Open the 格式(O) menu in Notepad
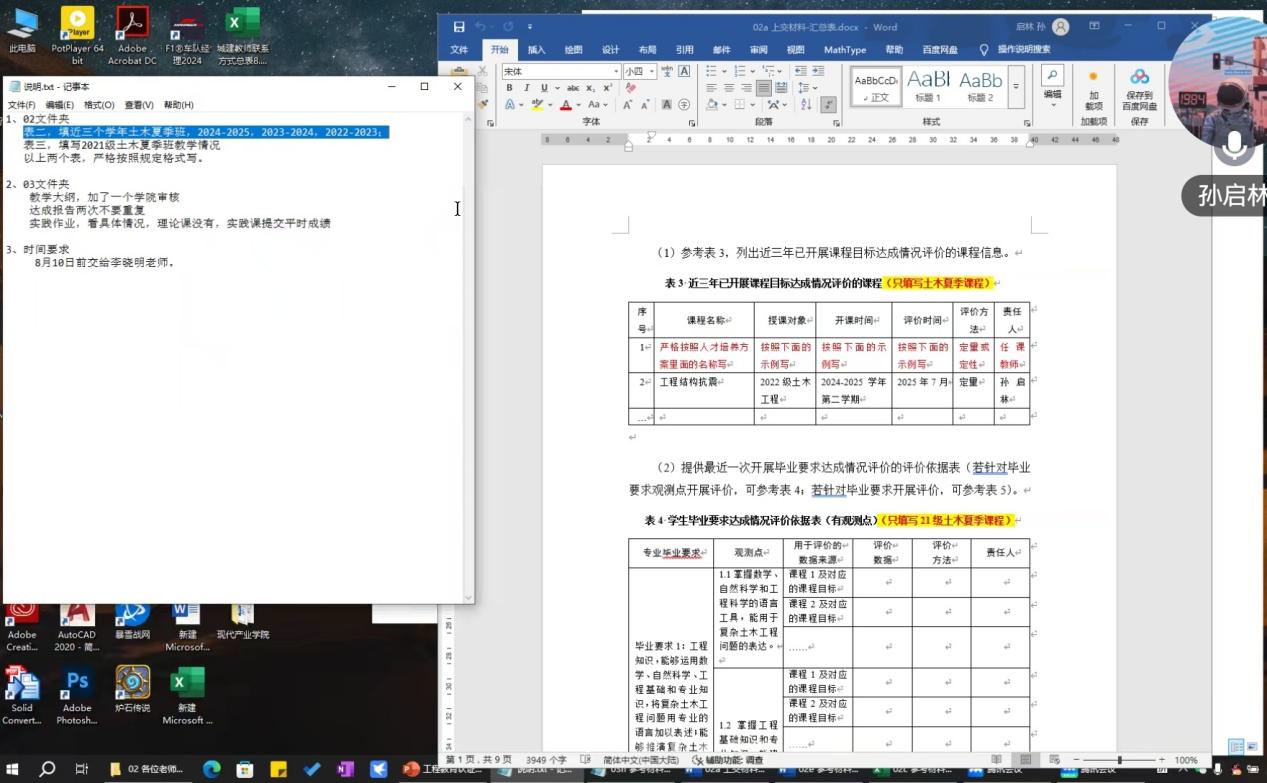Image resolution: width=1267 pixels, height=783 pixels. (99, 105)
